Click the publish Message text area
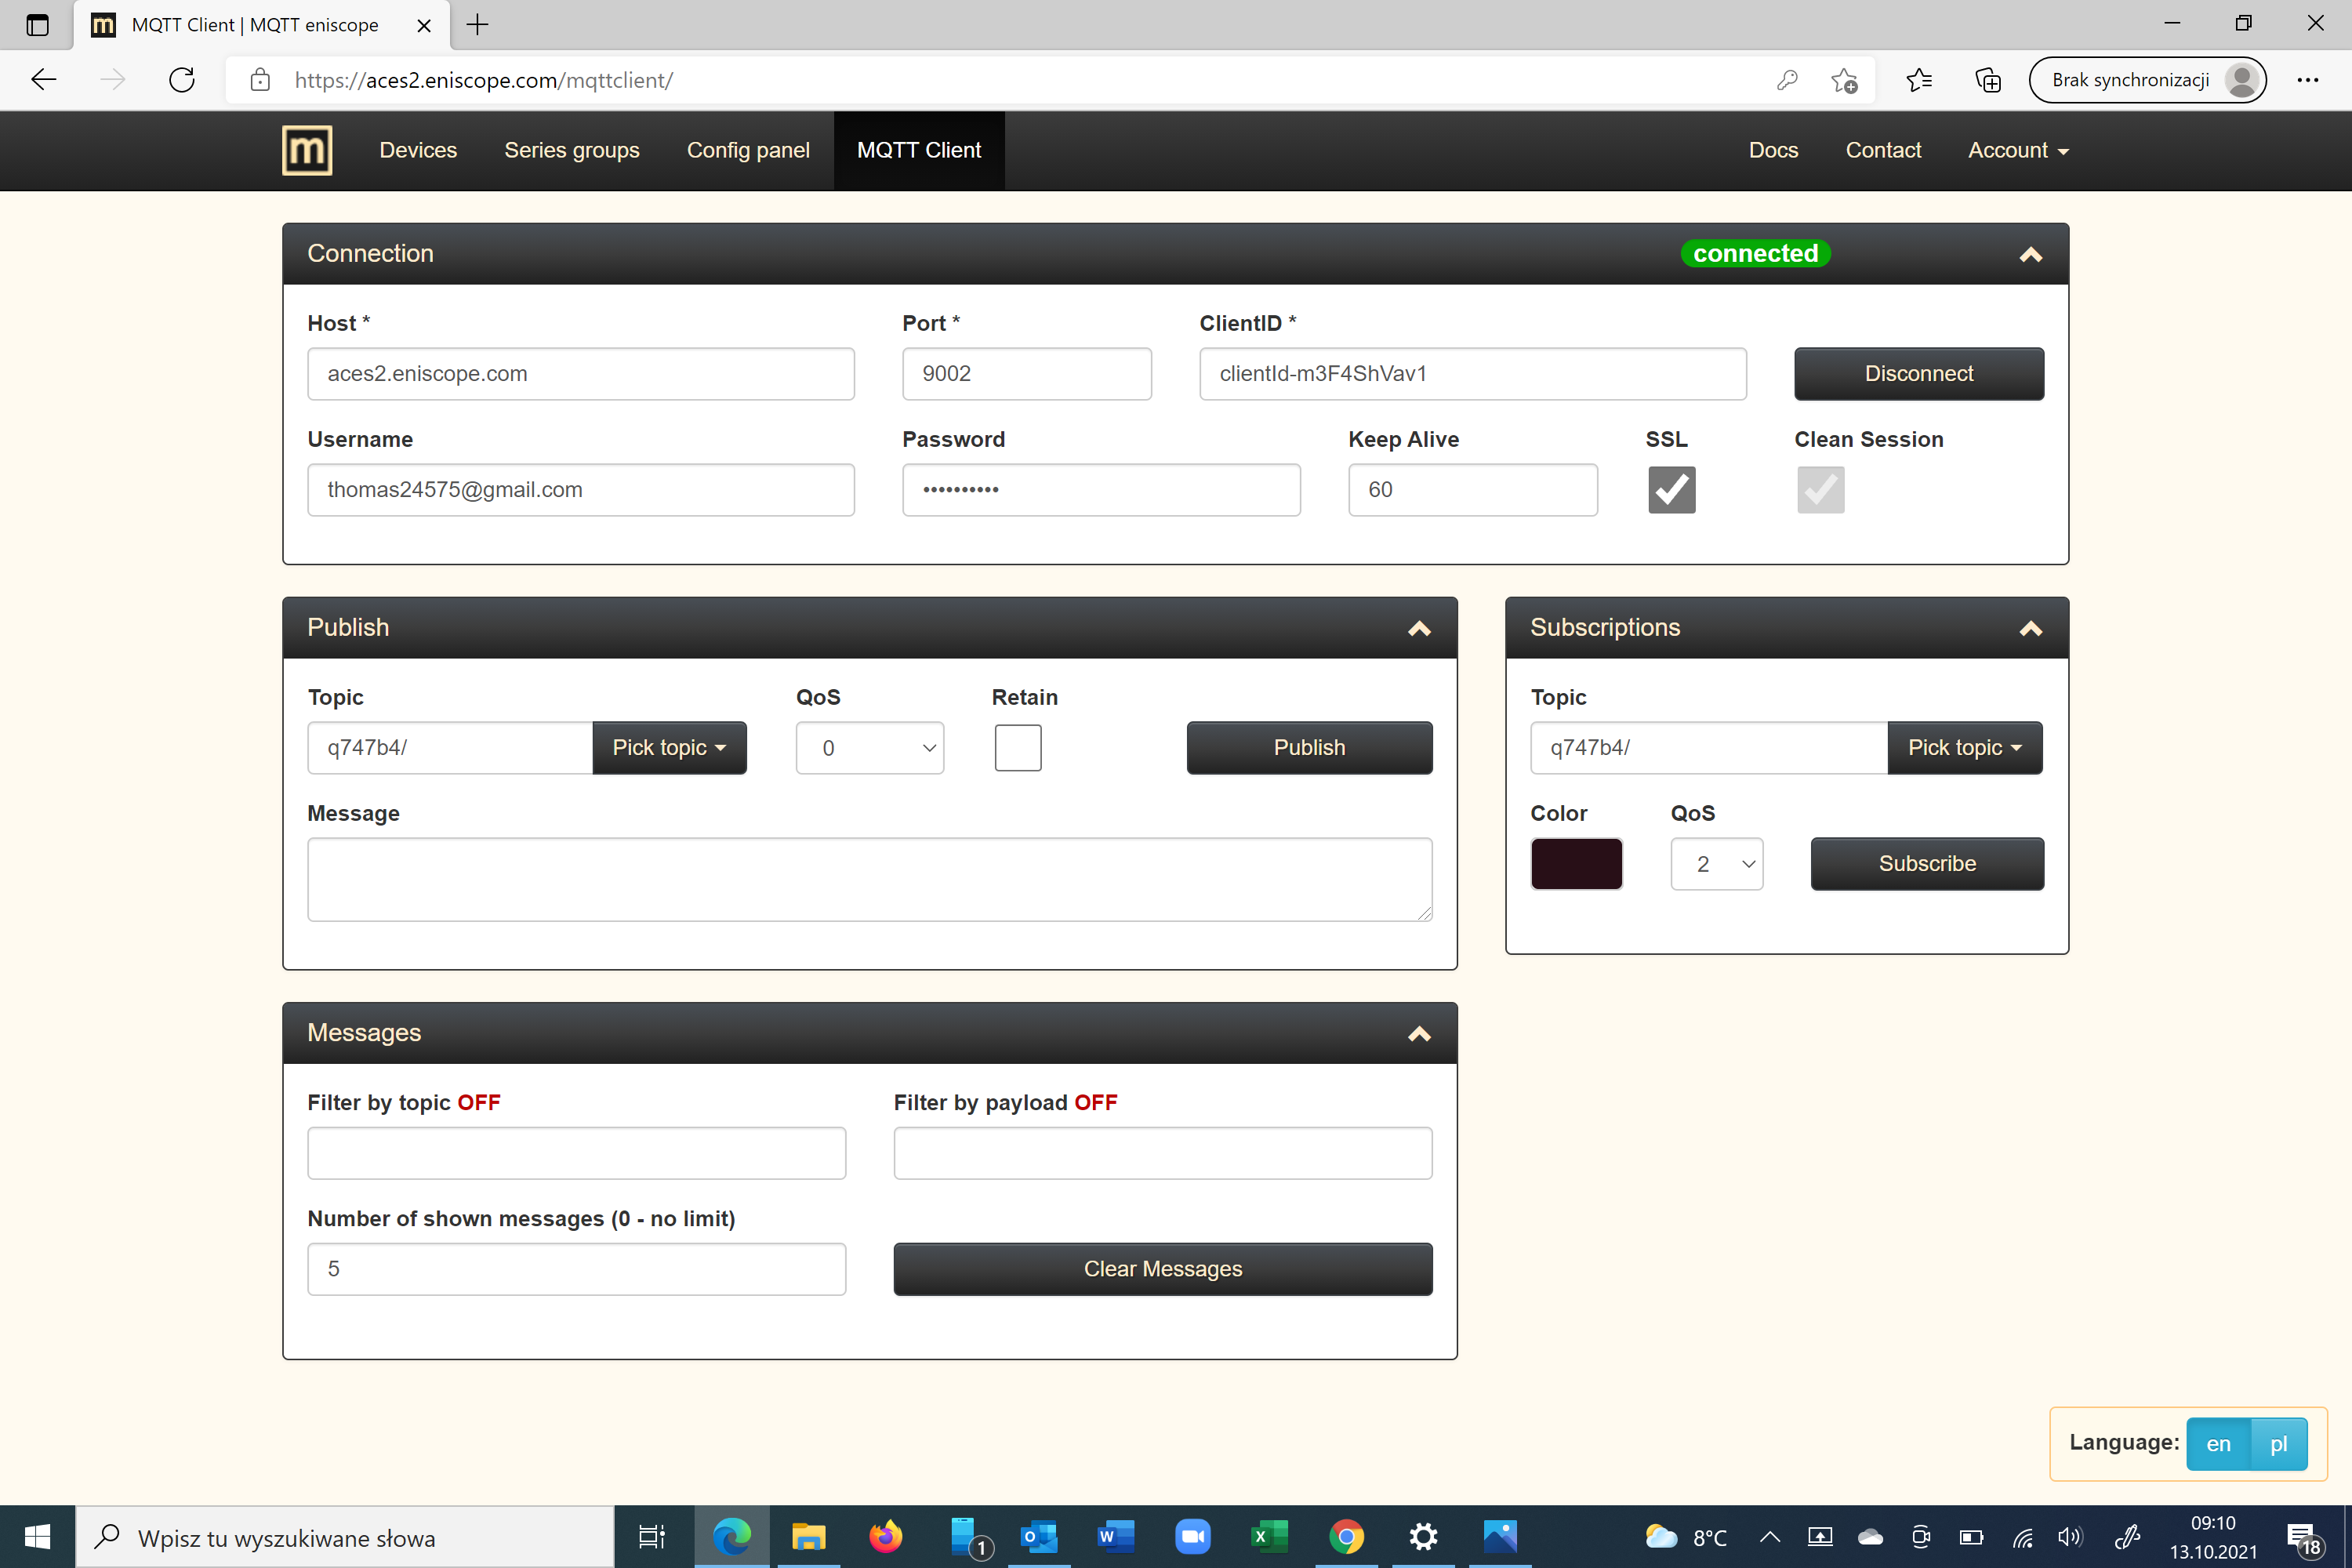2352x1568 pixels. click(x=869, y=879)
